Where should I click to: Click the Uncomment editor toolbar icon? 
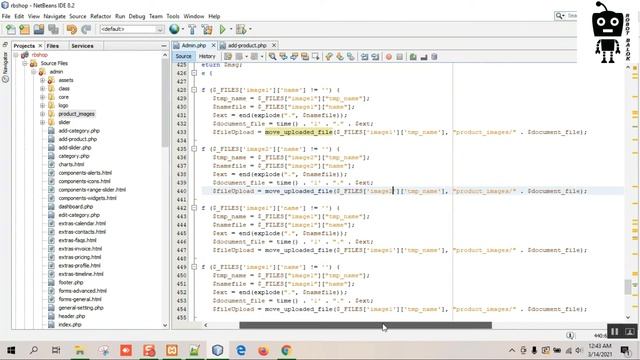(424, 57)
